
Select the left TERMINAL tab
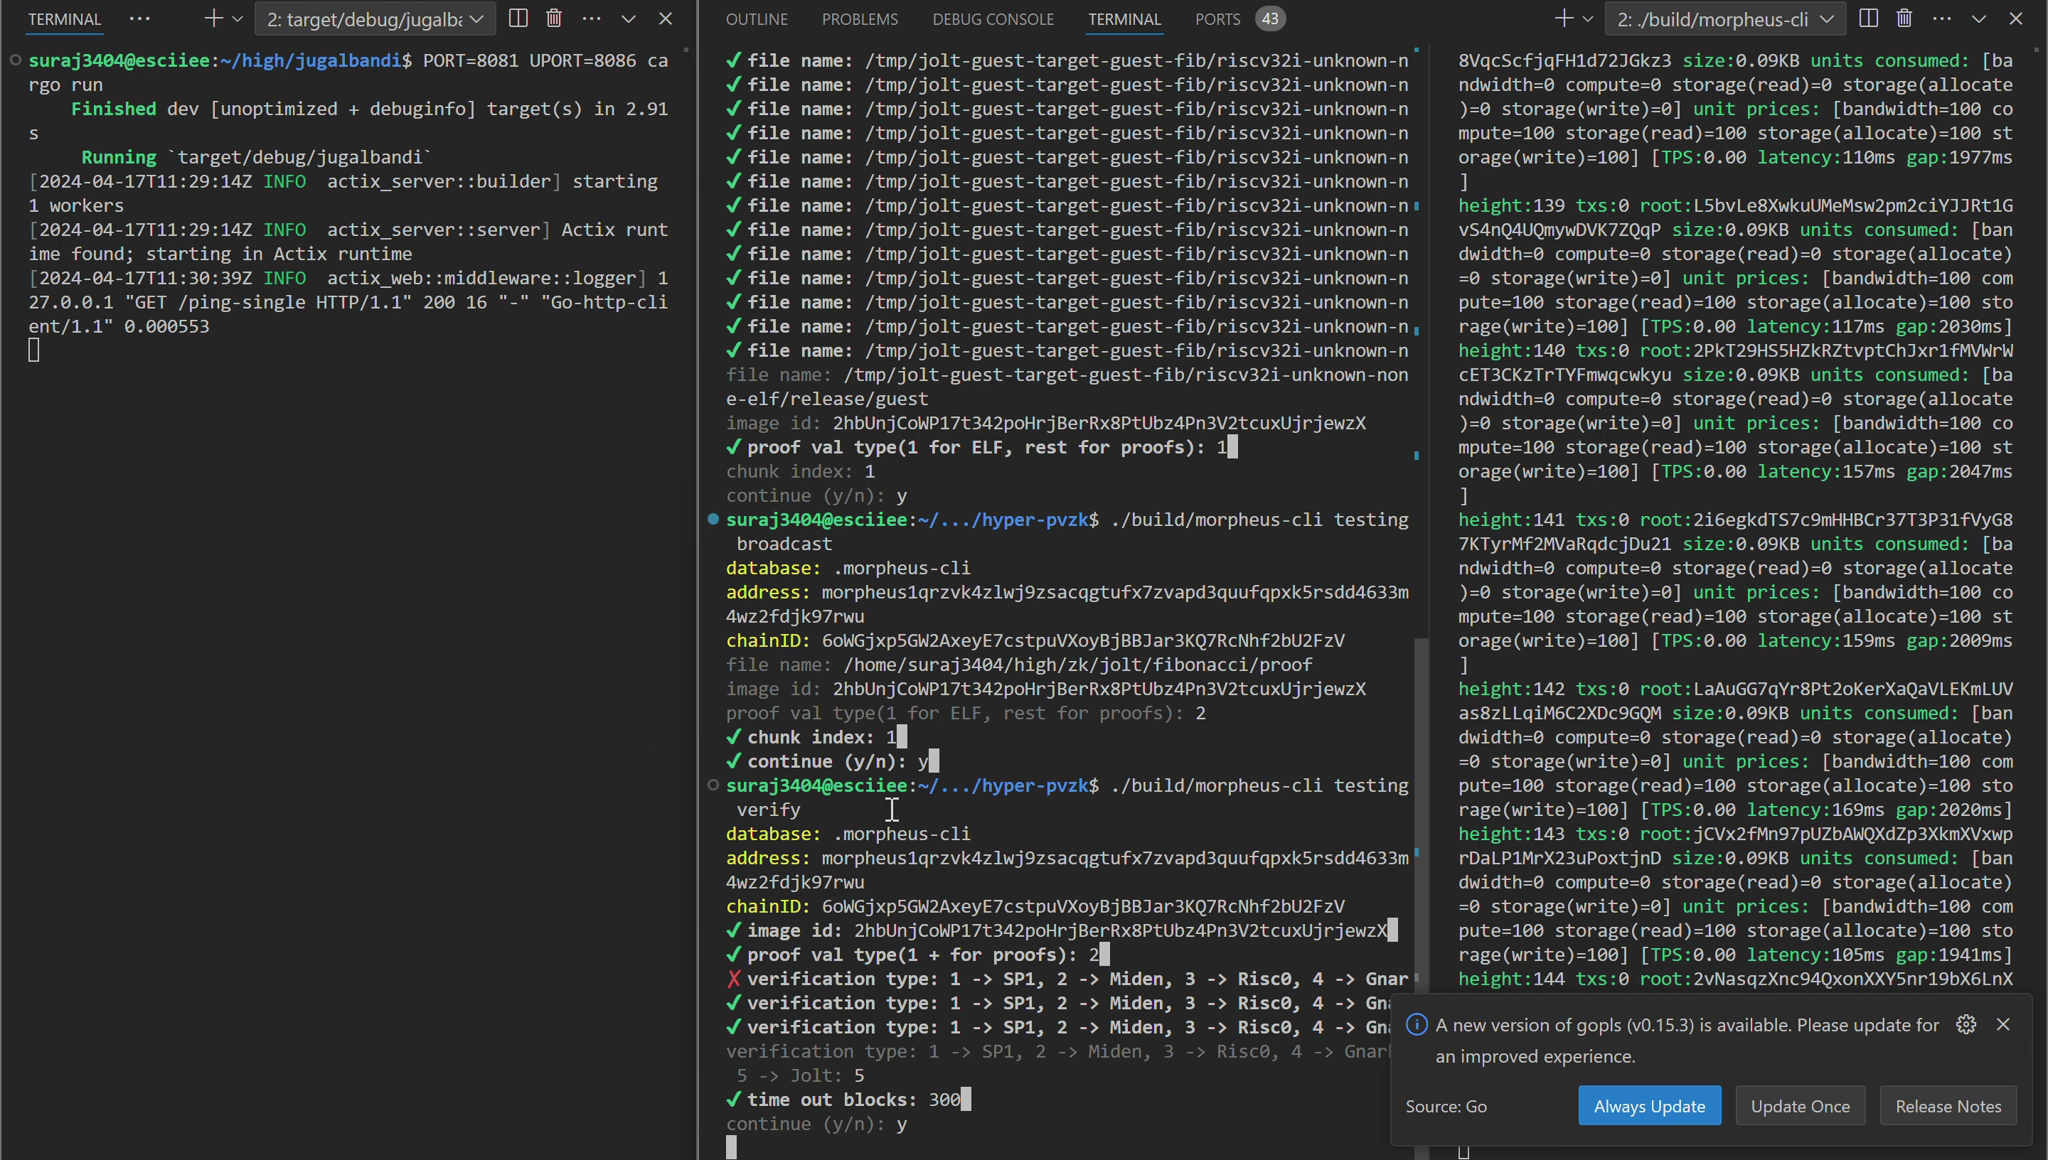click(64, 19)
